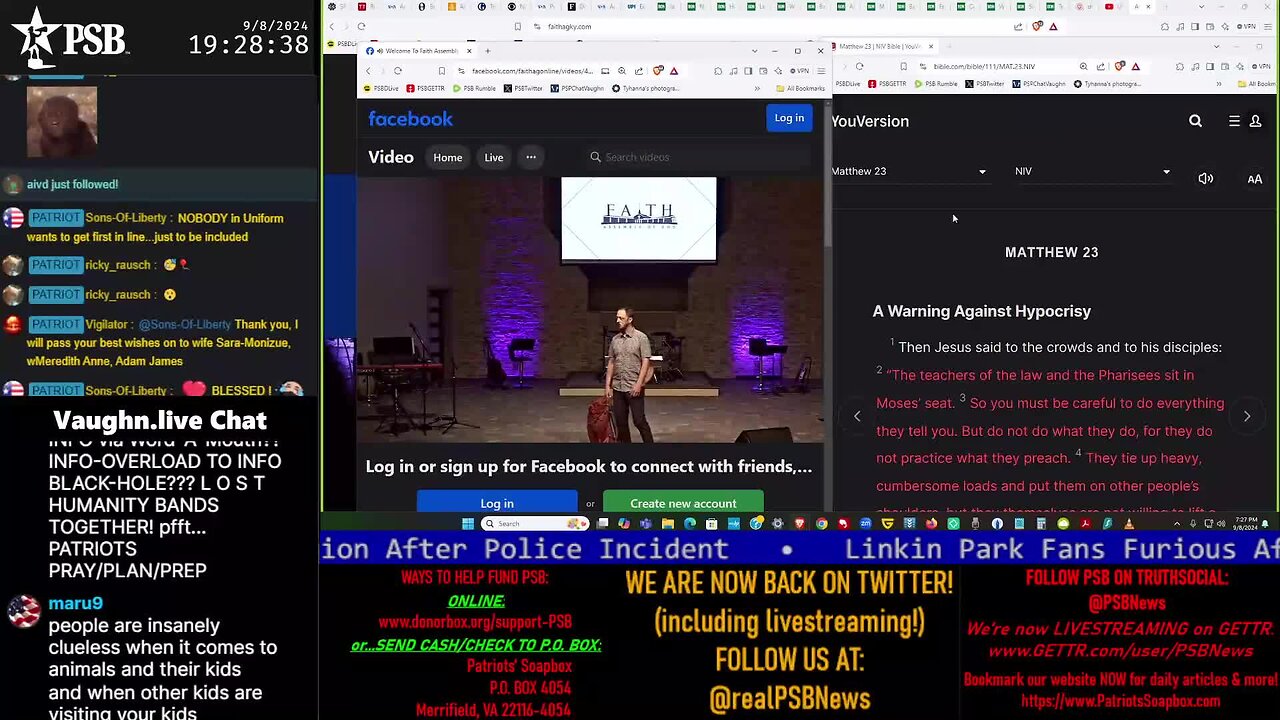
Task: Click the Search videos field on Facebook
Action: (x=698, y=157)
